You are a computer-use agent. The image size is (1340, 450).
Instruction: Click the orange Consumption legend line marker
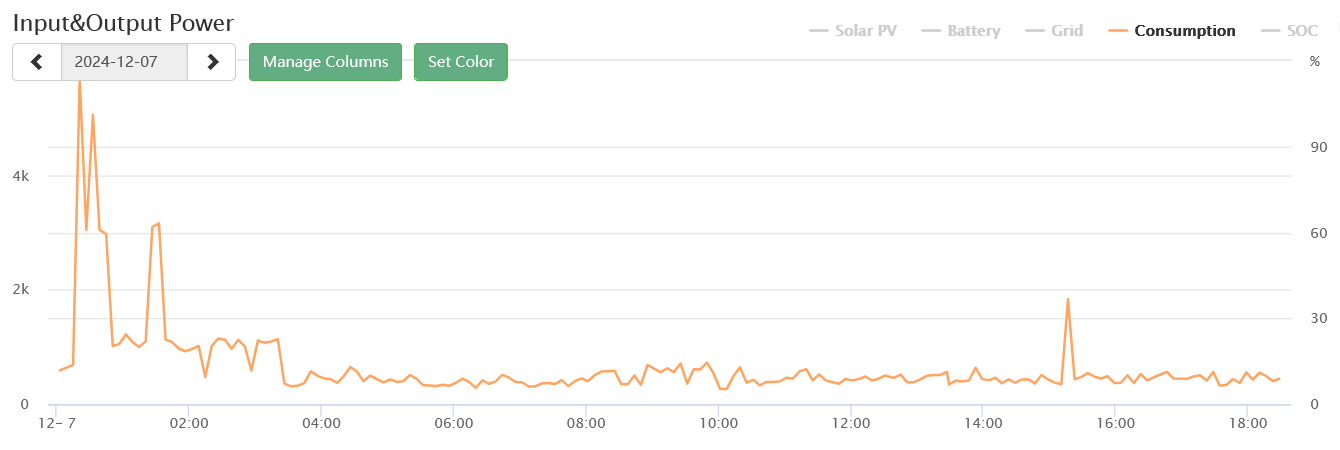coord(1119,31)
